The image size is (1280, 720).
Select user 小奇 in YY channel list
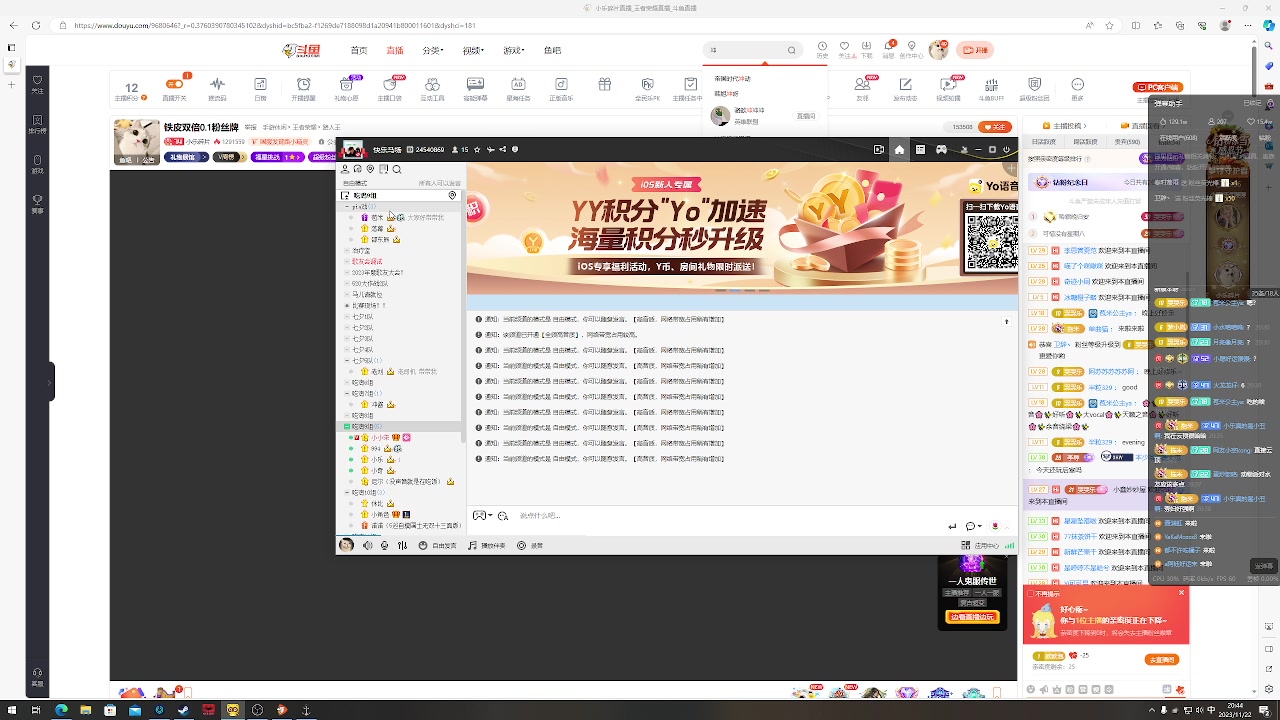(377, 471)
